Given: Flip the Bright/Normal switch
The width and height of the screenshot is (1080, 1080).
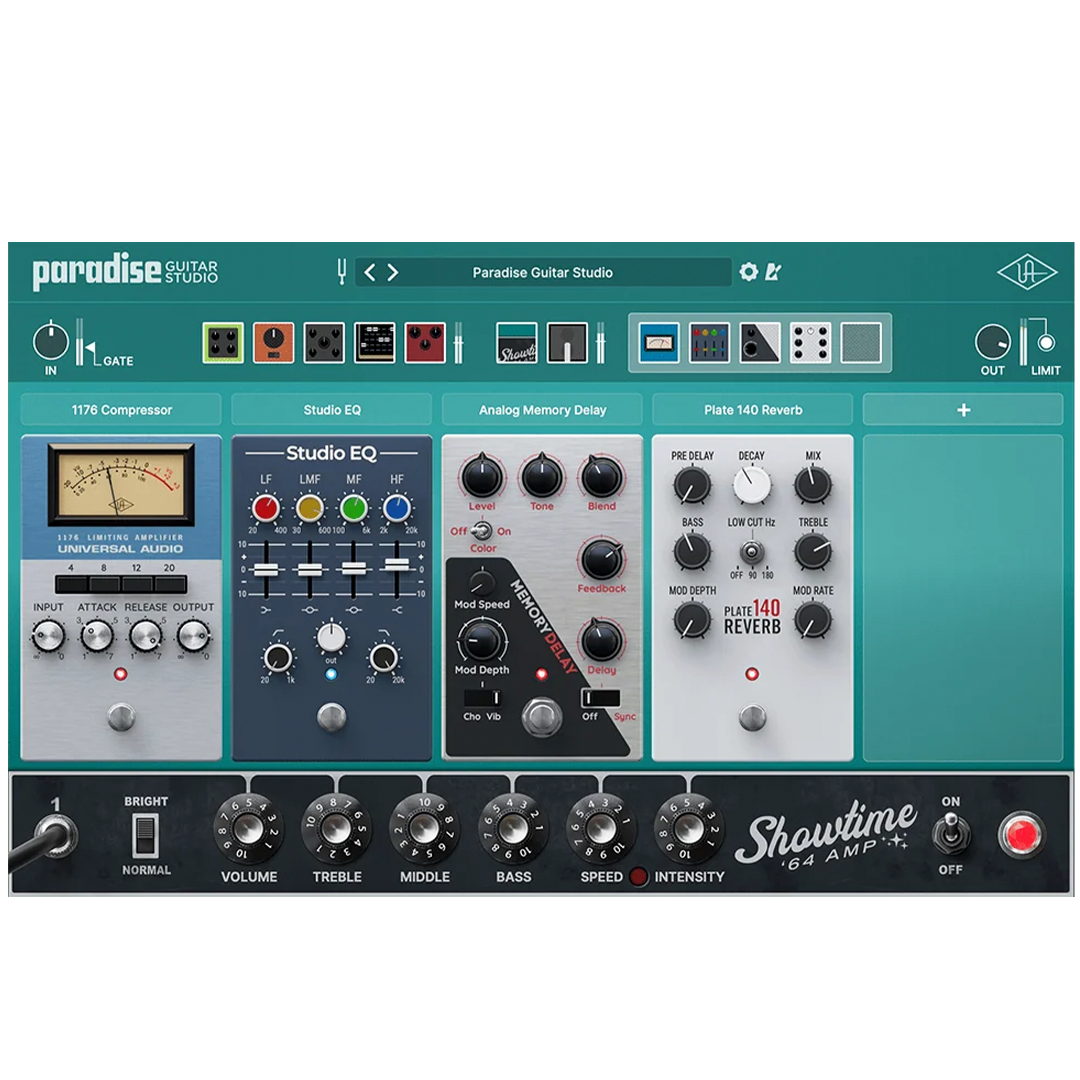Looking at the screenshot, I should (145, 835).
